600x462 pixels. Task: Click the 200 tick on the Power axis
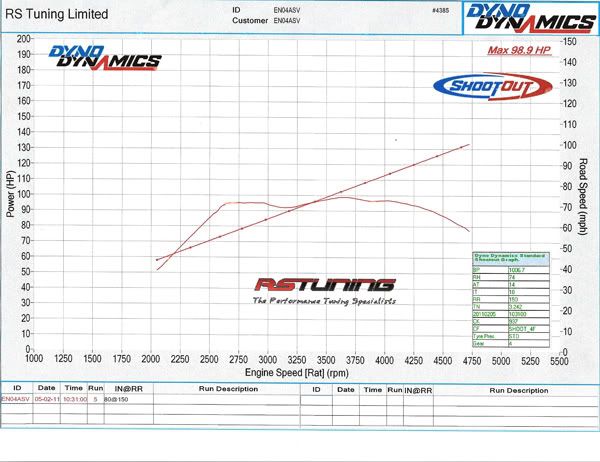23,39
